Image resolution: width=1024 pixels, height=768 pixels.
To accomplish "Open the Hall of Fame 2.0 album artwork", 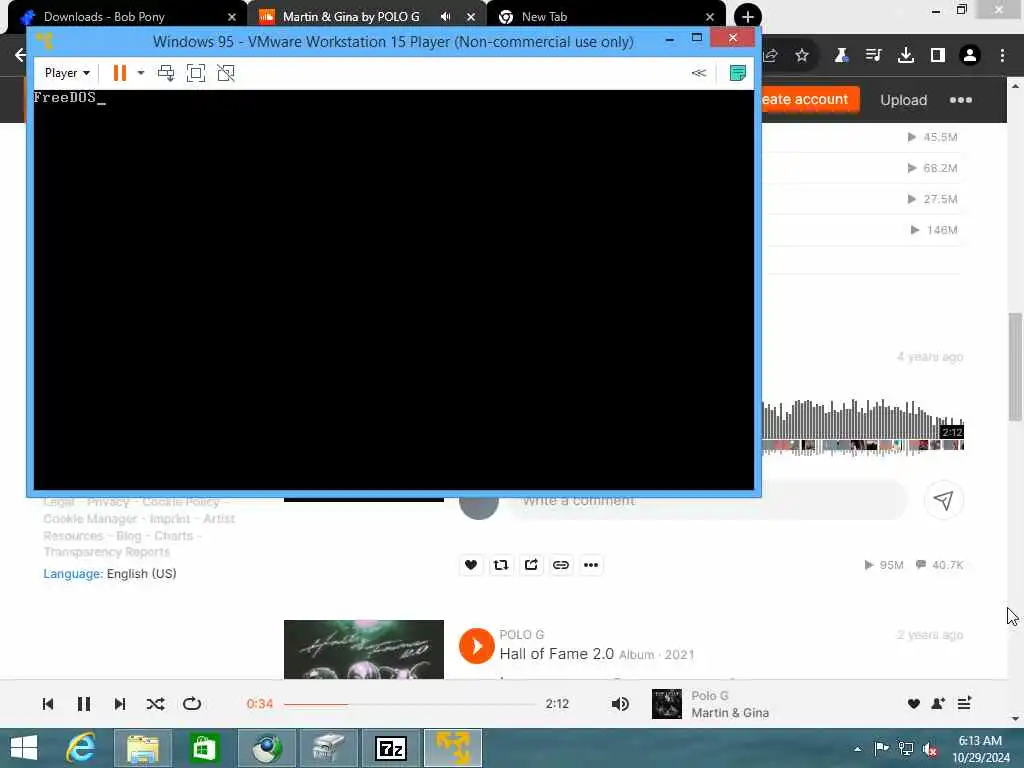I will 364,649.
